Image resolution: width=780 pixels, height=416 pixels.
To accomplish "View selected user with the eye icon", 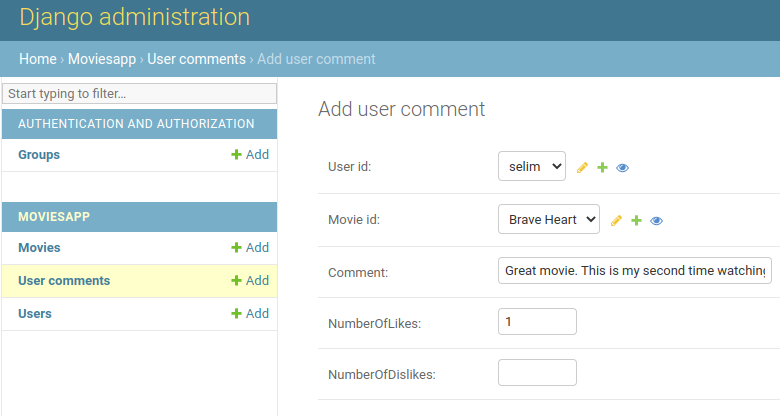I will pos(622,168).
